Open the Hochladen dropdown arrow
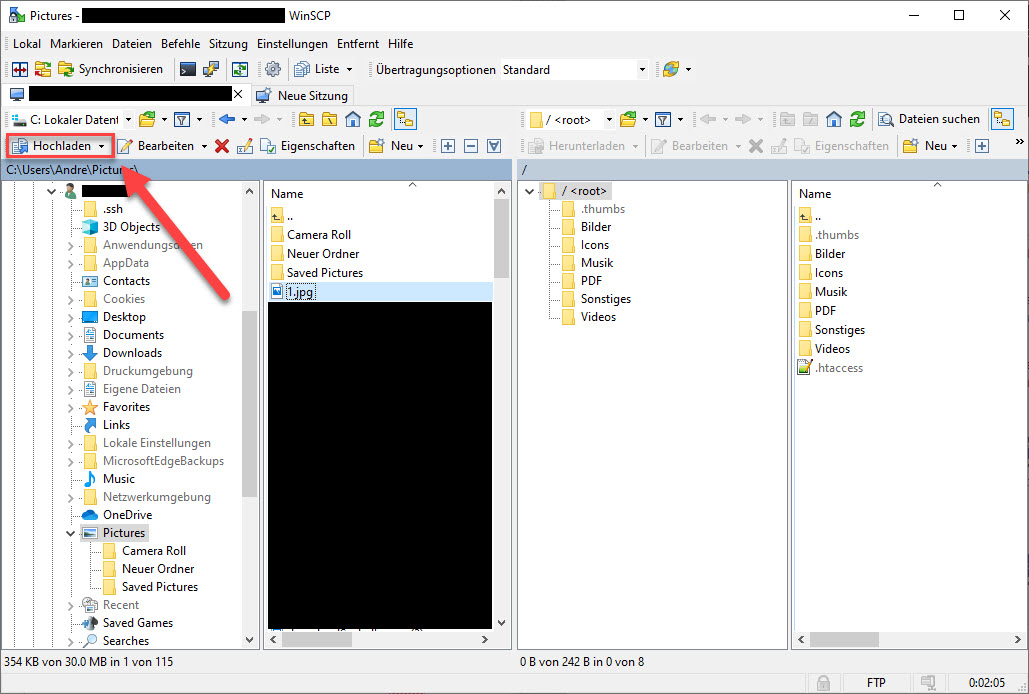The width and height of the screenshot is (1029, 694). 102,146
